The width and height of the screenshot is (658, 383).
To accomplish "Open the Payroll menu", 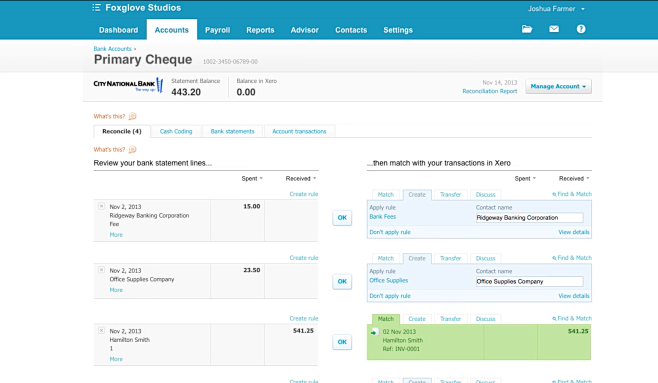I will click(217, 30).
